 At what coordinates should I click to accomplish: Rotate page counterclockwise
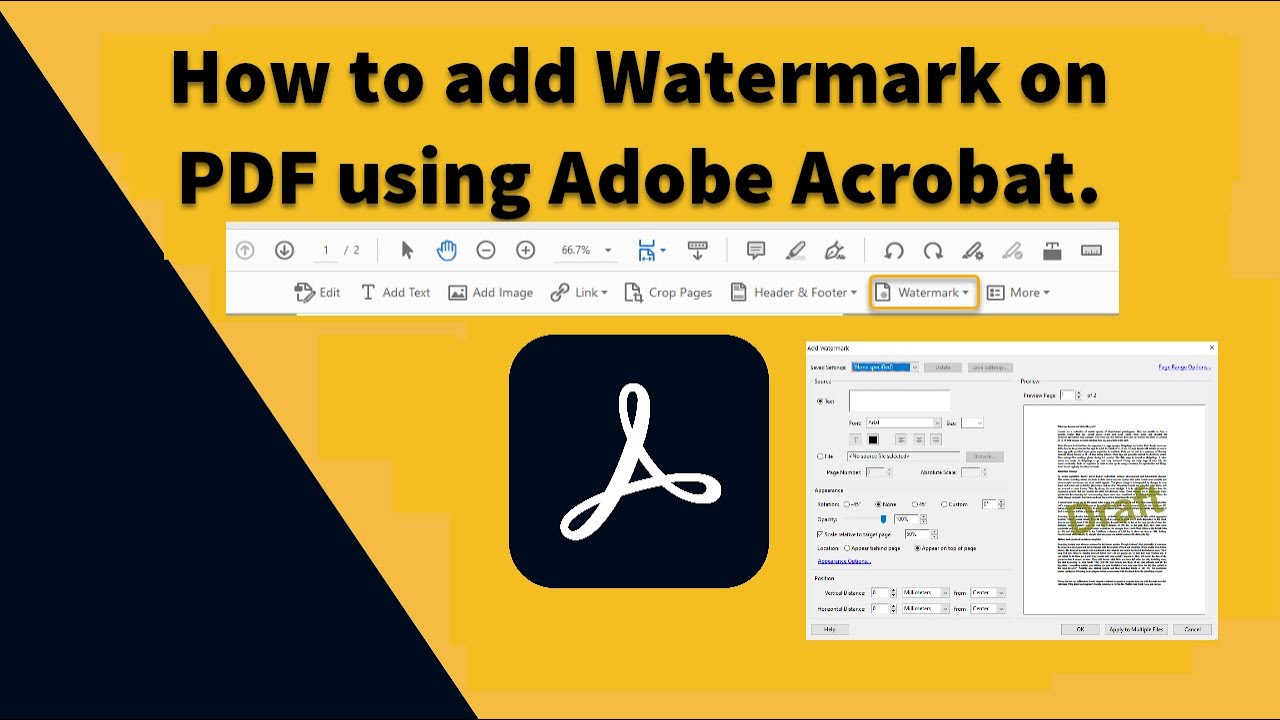(x=894, y=250)
